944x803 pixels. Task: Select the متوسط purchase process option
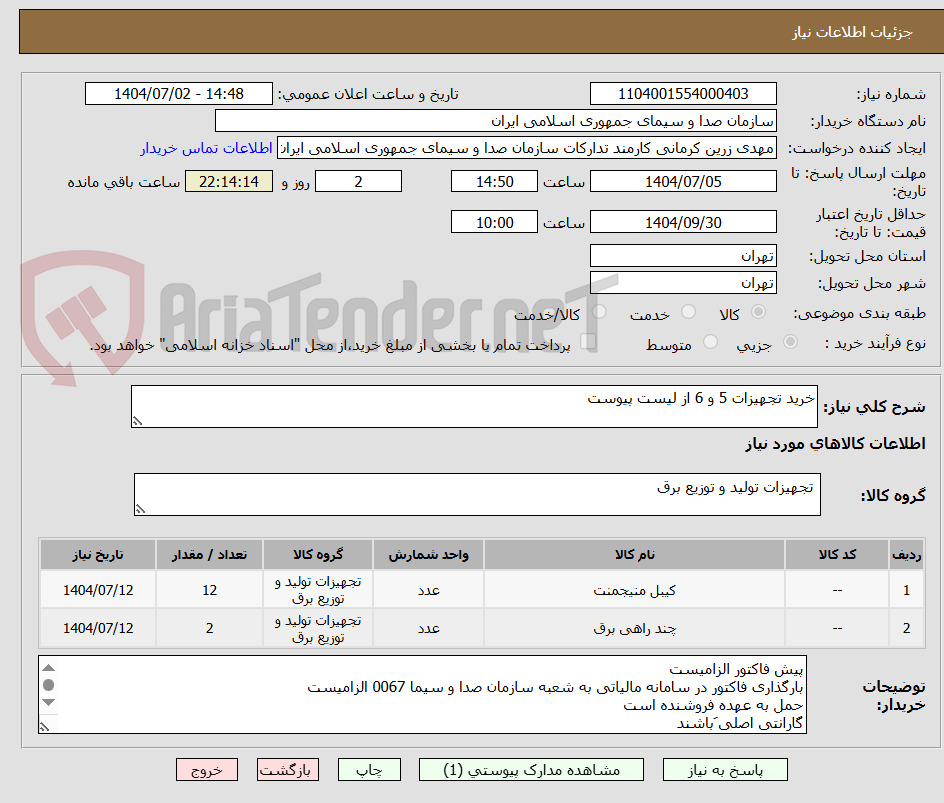(710, 340)
